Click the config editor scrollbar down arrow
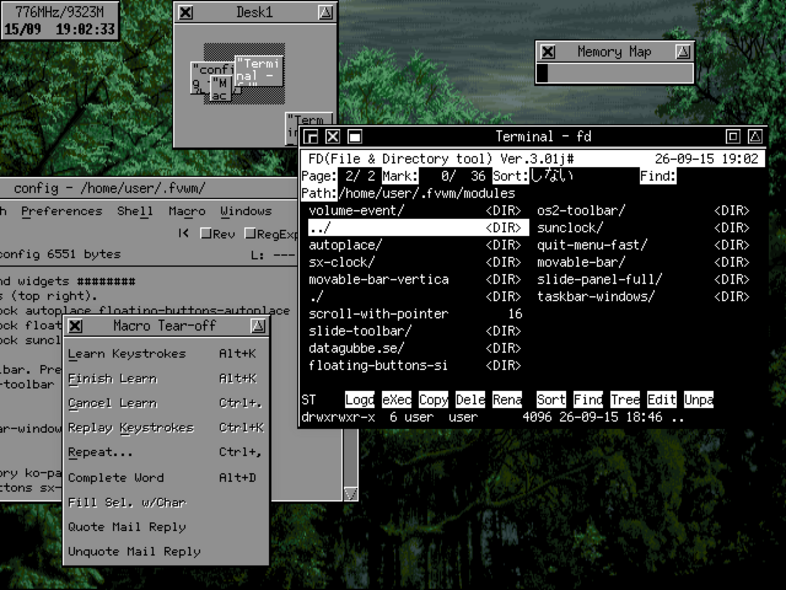 point(351,493)
